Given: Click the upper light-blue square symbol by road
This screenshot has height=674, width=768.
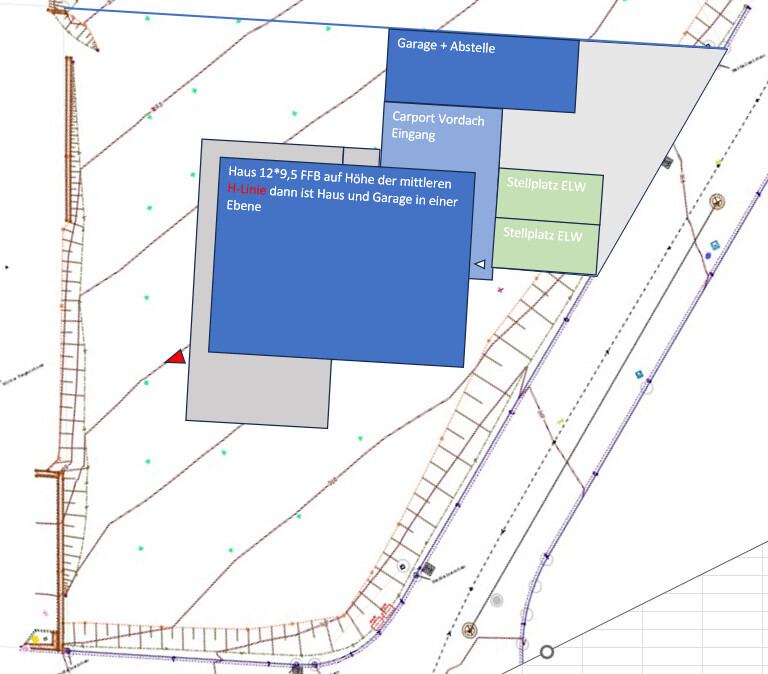Looking at the screenshot, I should pos(715,245).
